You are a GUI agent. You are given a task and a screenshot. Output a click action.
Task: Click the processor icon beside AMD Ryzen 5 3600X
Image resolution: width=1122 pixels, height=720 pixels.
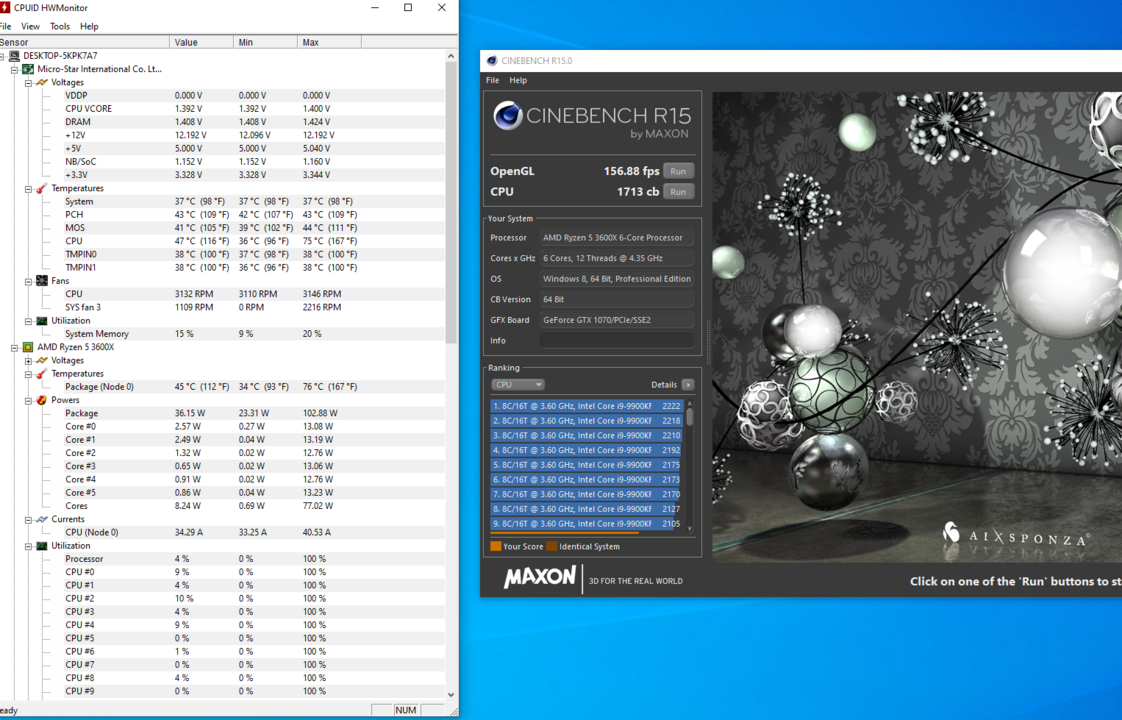(28, 347)
